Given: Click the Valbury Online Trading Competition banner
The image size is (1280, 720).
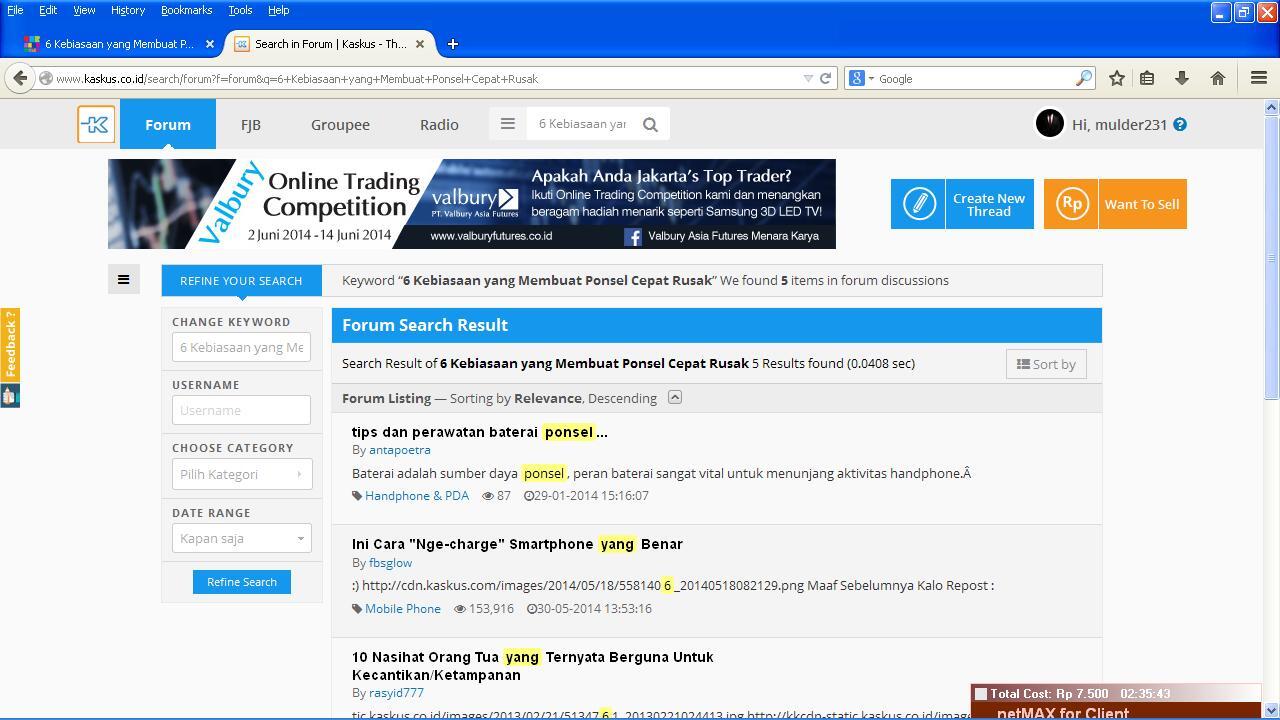Looking at the screenshot, I should coord(472,204).
